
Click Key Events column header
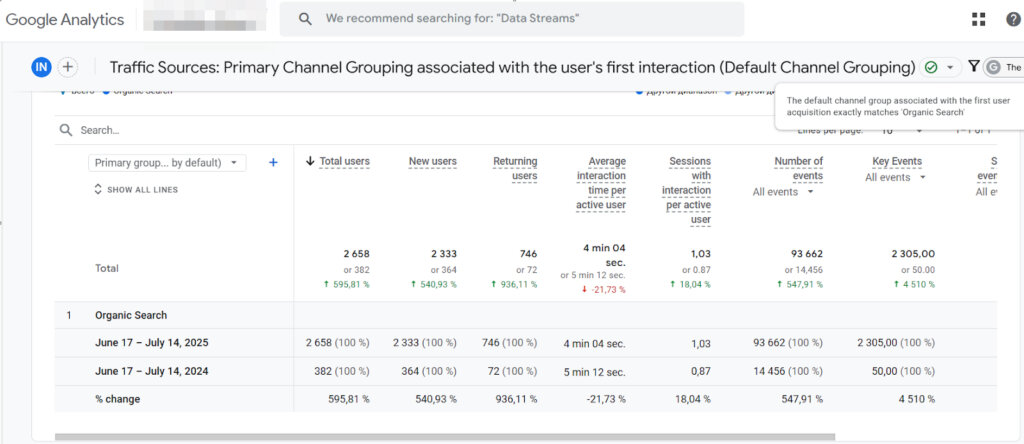(897, 161)
